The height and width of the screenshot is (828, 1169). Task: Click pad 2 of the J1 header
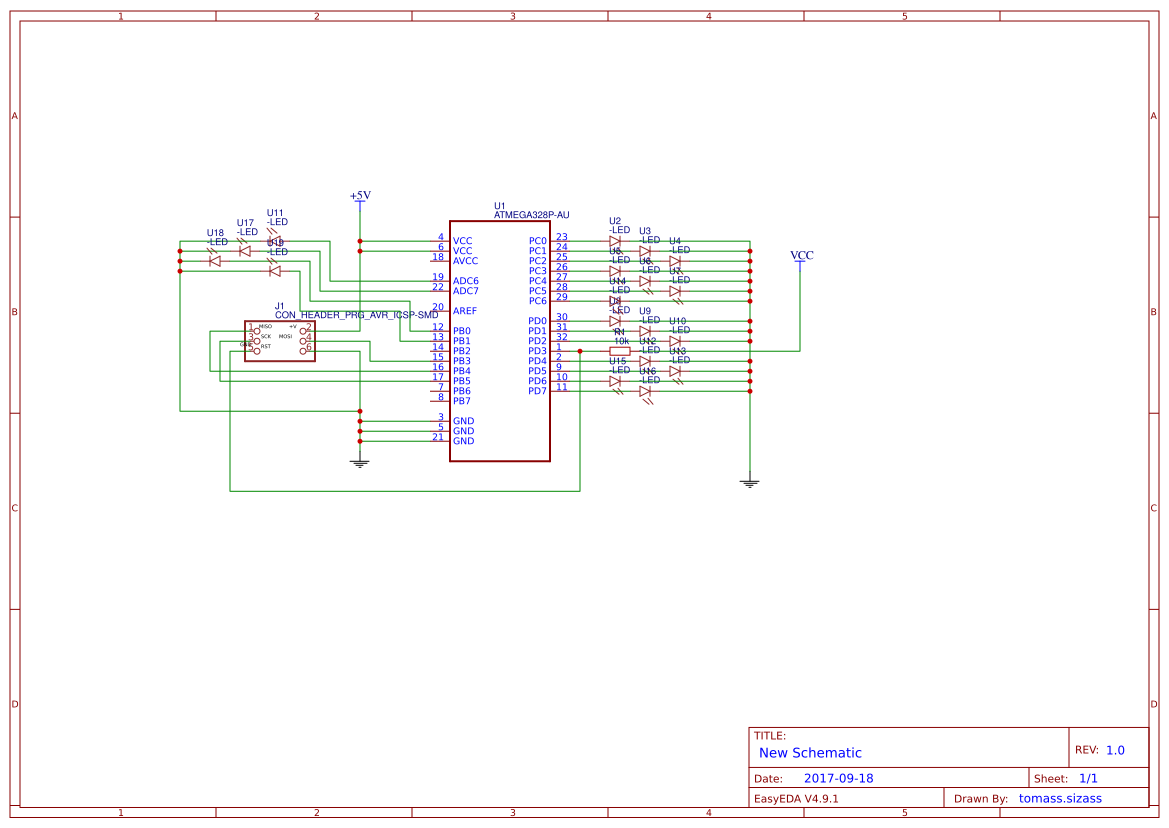(x=303, y=331)
